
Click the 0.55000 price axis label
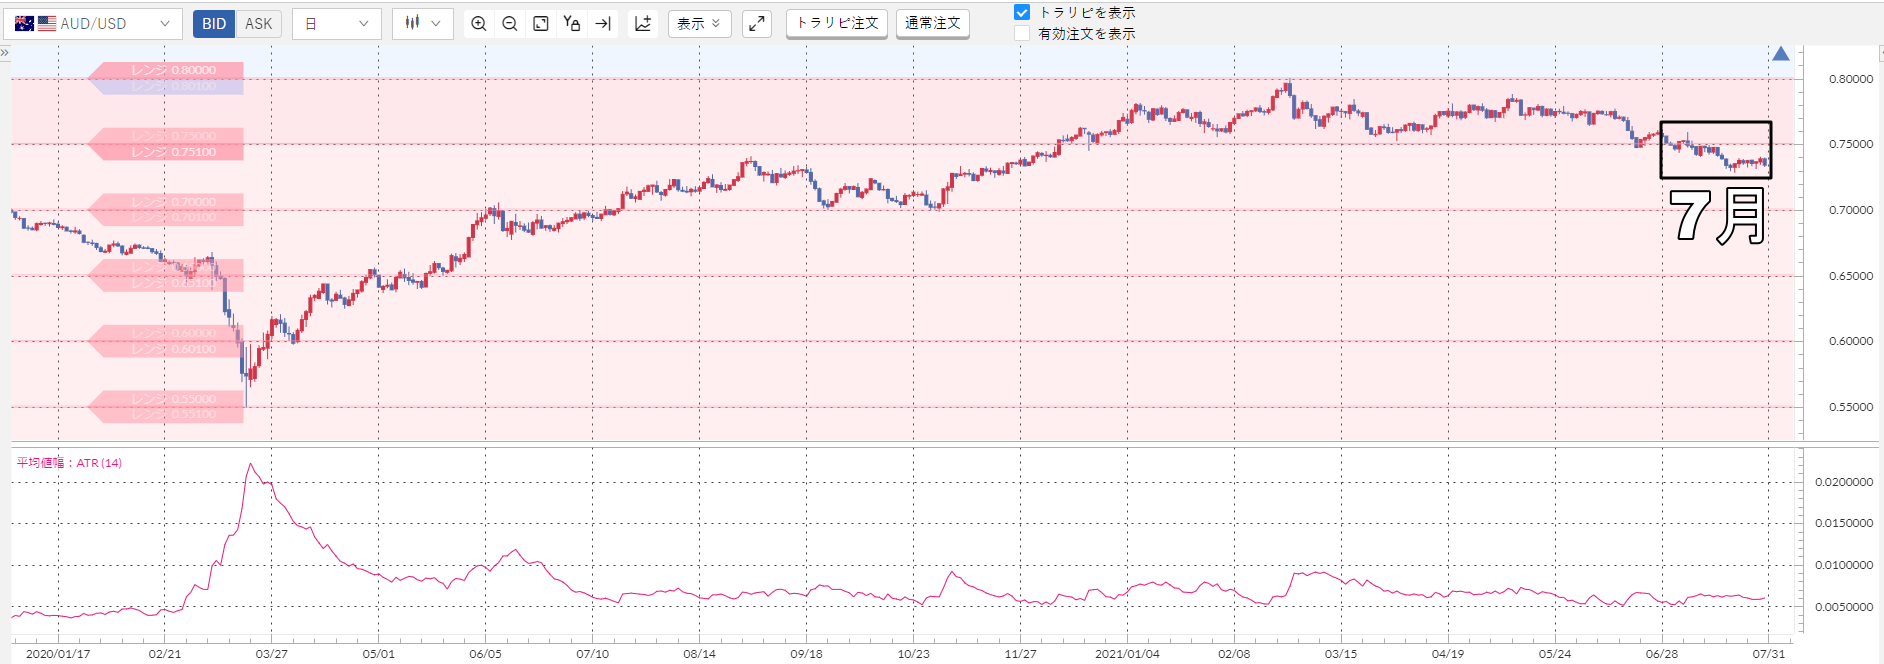[1851, 407]
